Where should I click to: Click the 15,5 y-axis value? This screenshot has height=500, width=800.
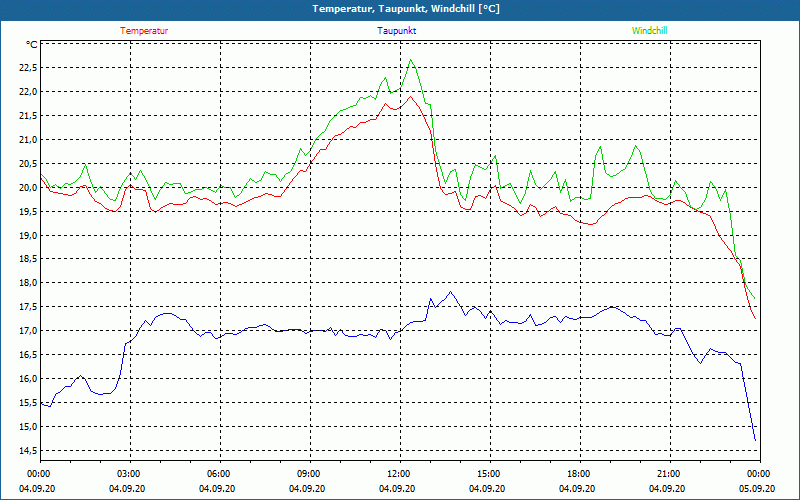28,403
